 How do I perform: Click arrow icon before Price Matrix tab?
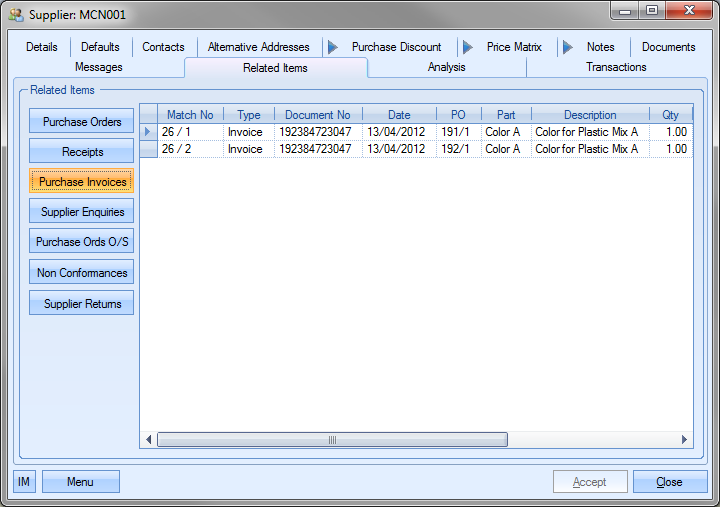click(x=467, y=47)
